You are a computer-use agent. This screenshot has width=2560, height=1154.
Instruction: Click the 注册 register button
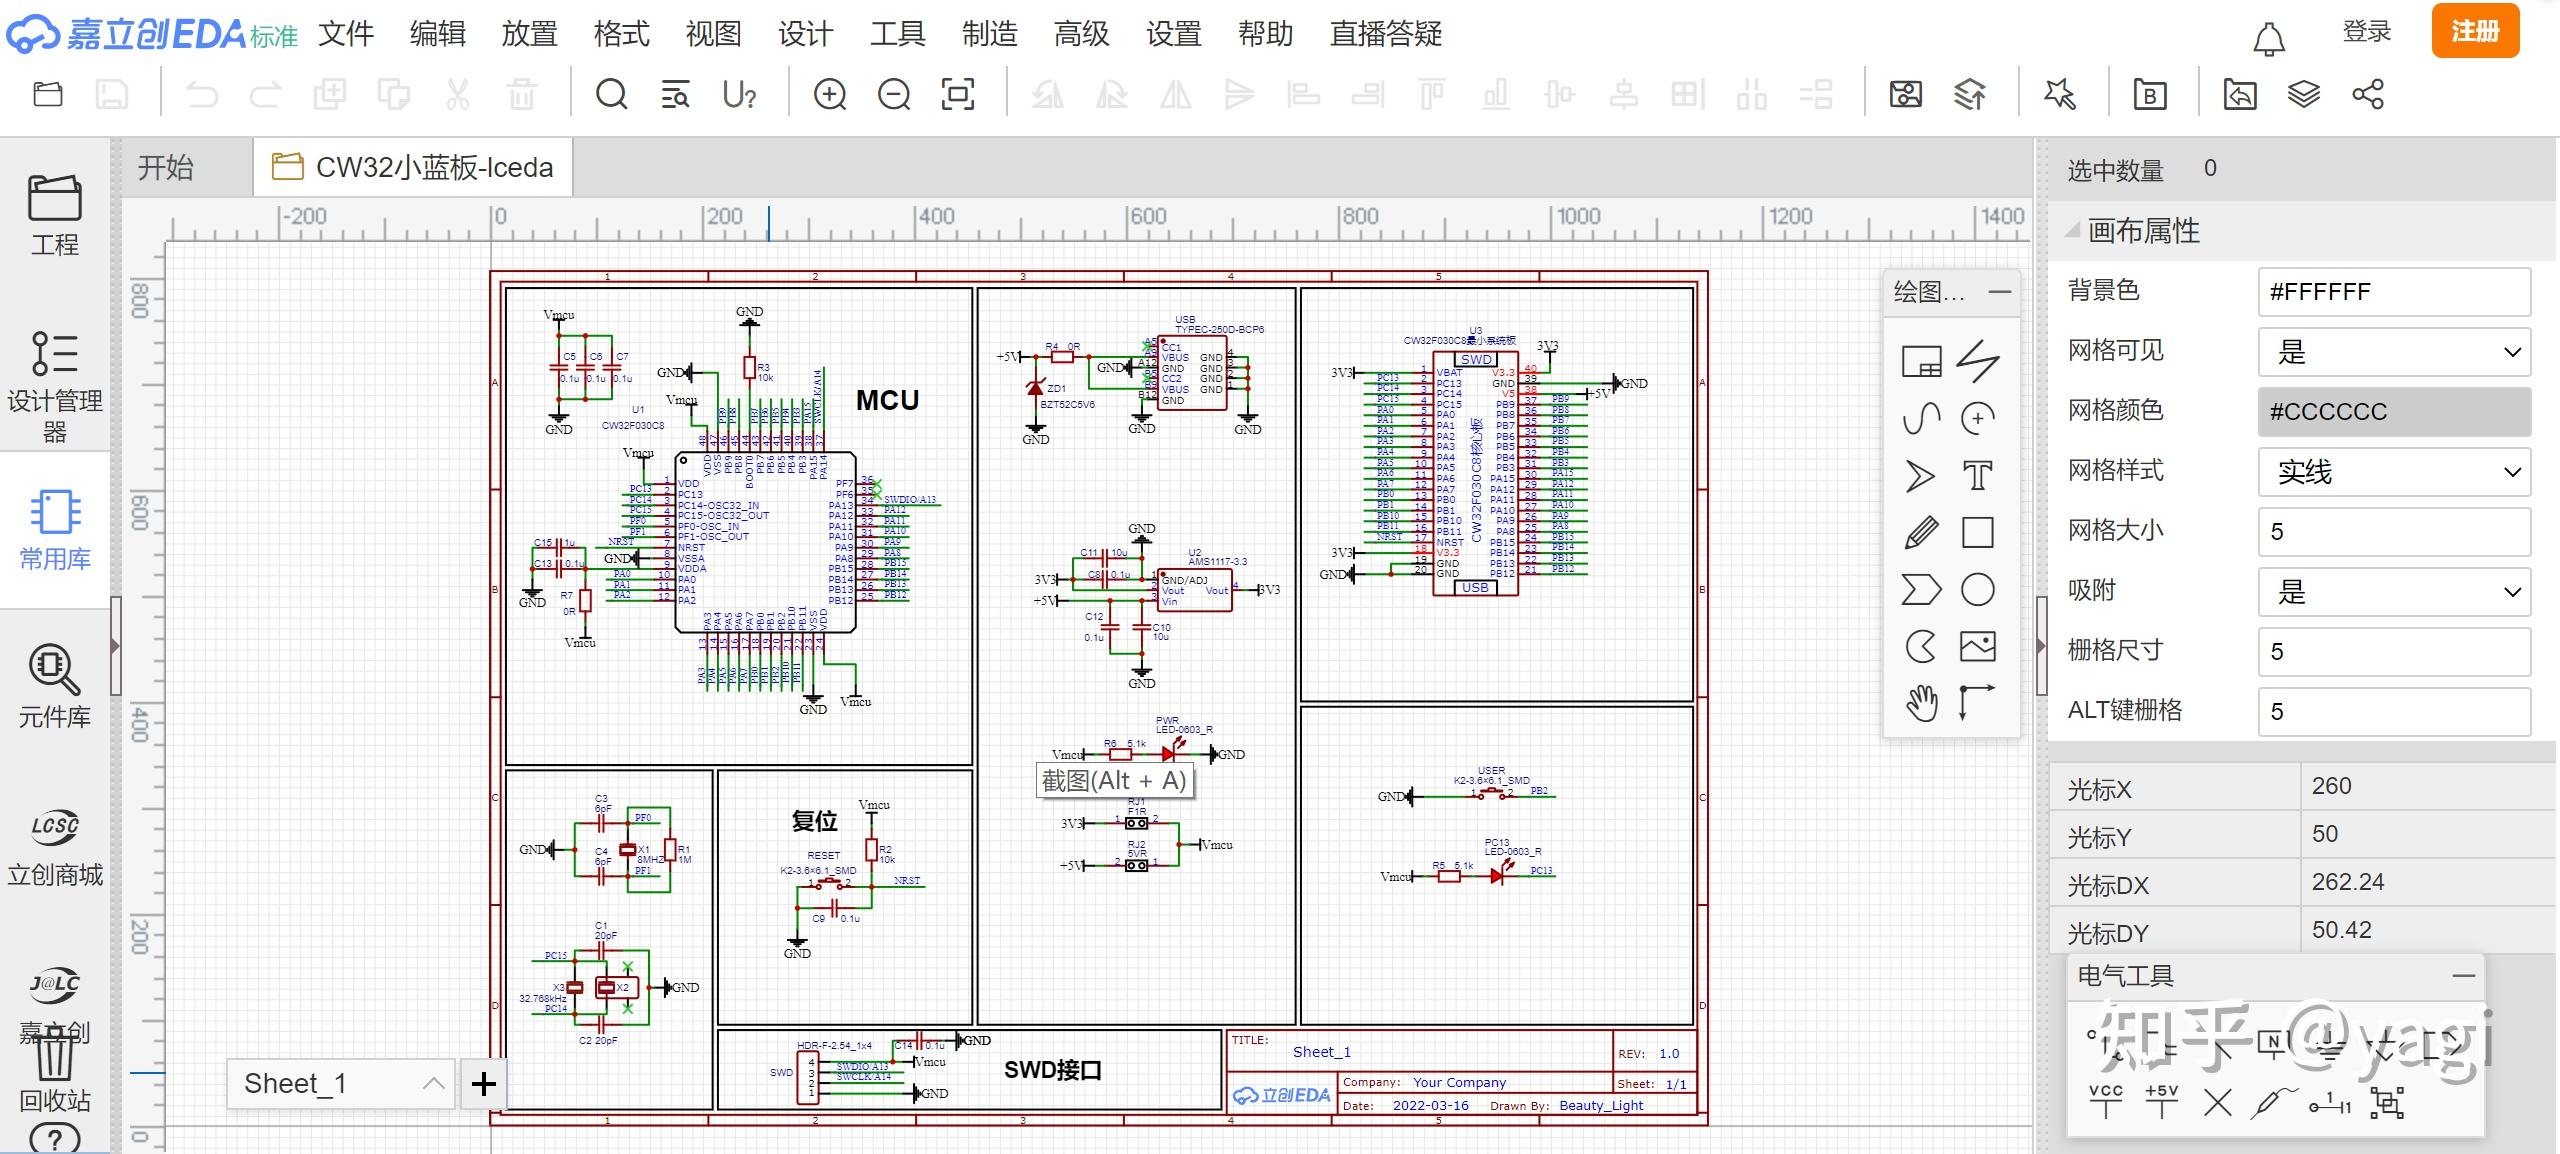pos(2475,31)
